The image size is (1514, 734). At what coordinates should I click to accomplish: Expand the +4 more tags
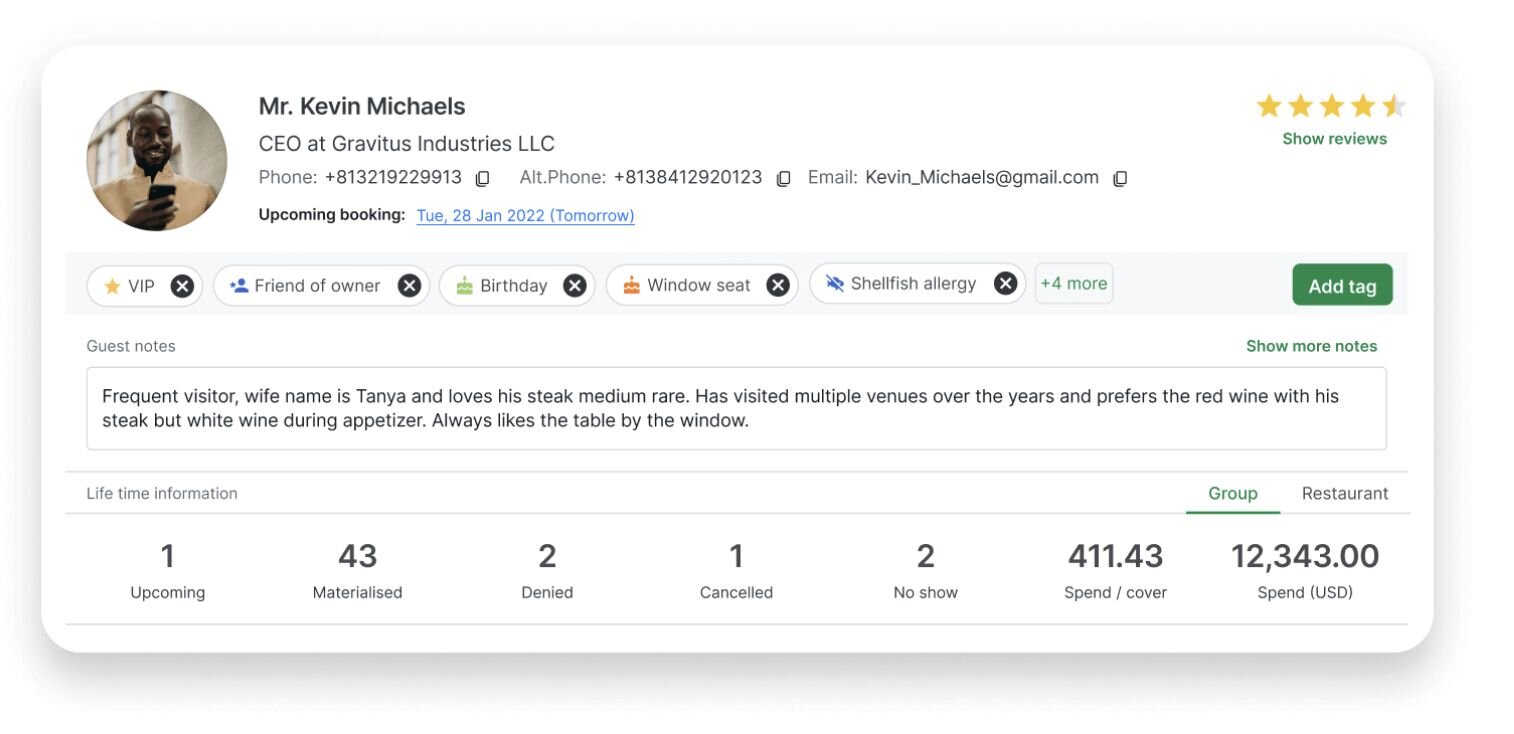[1073, 284]
